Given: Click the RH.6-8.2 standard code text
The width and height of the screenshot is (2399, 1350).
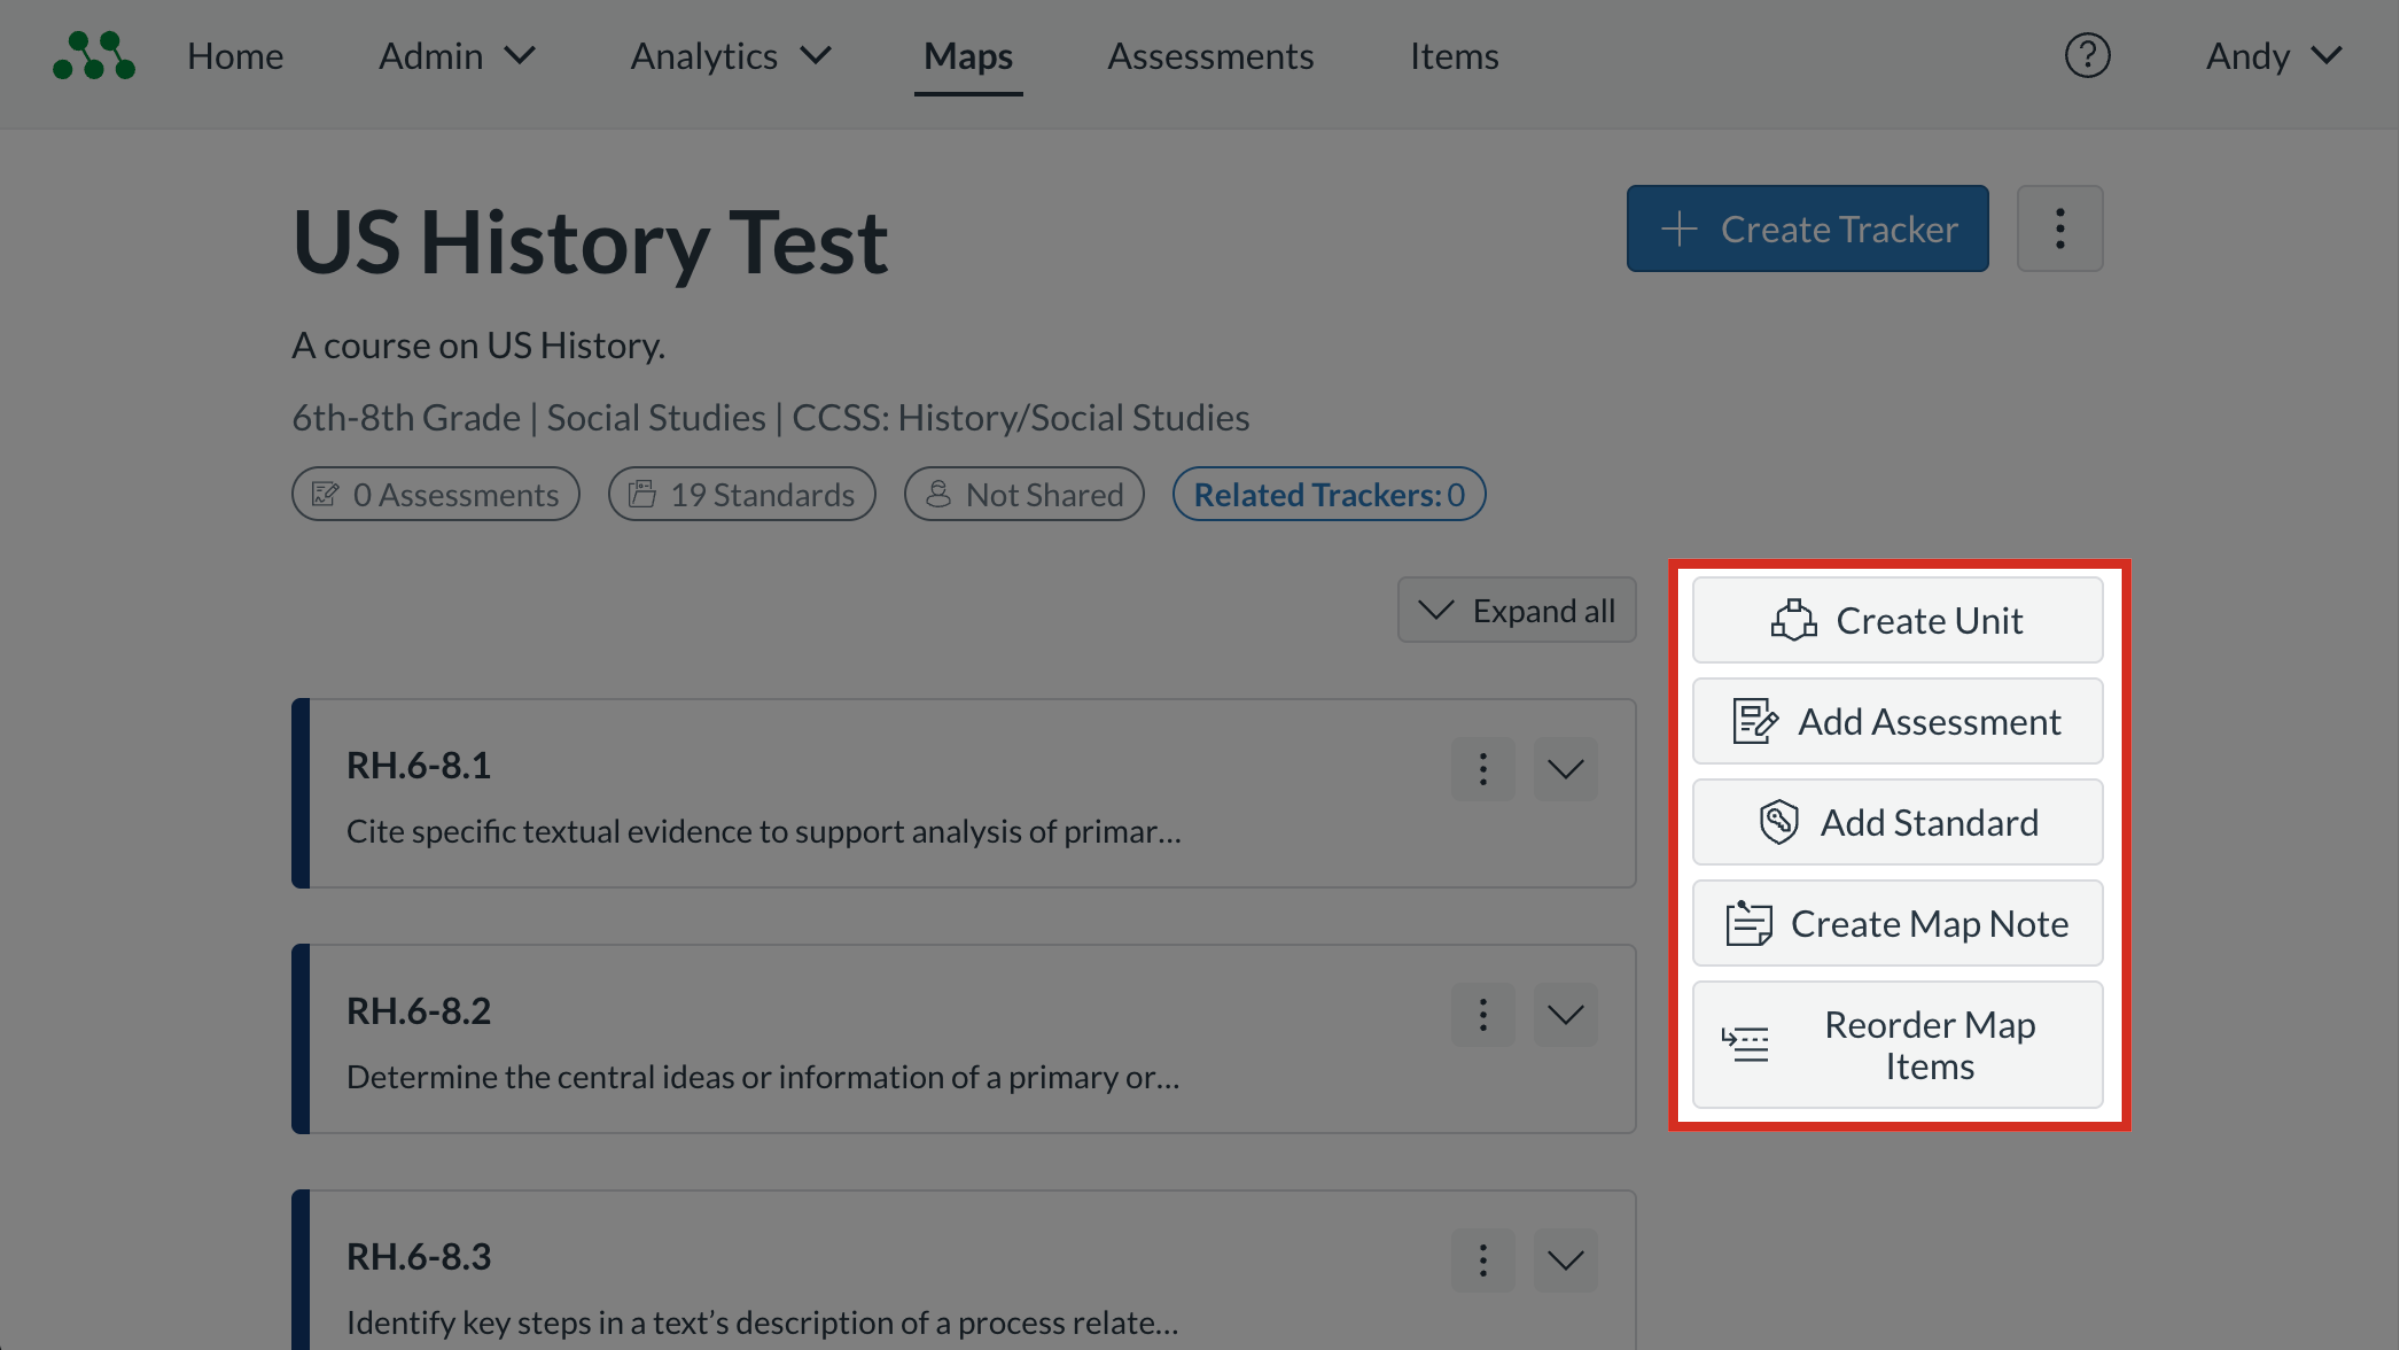Looking at the screenshot, I should [418, 1011].
